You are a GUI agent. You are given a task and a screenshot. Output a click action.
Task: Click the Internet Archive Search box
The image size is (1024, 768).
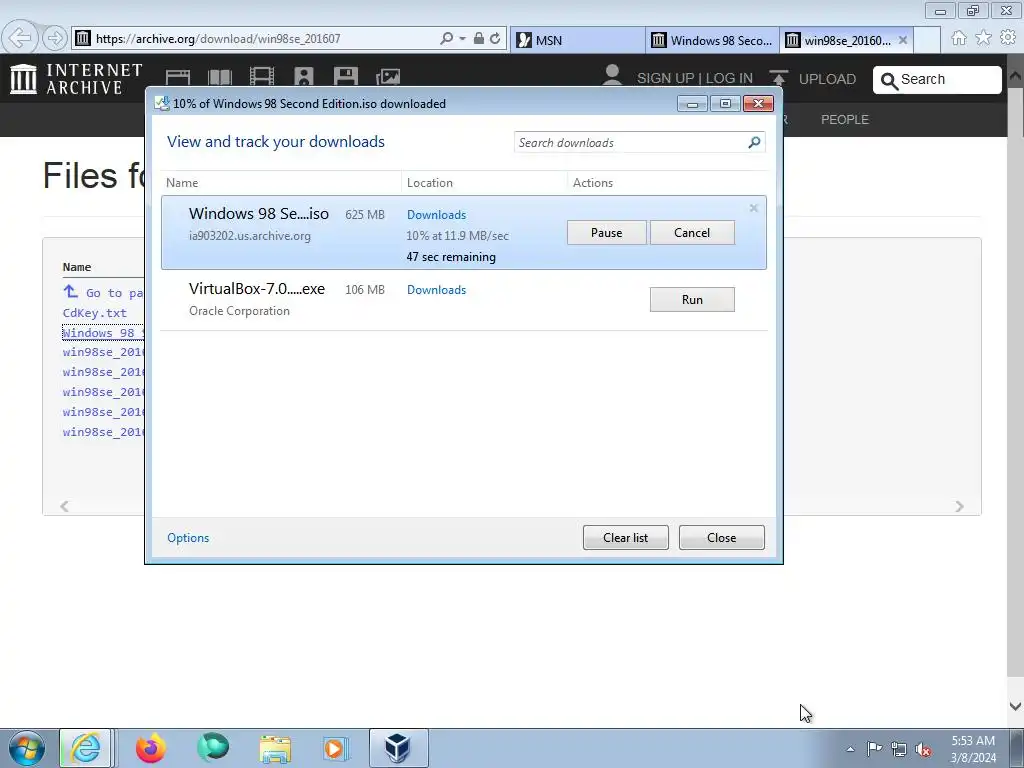(x=938, y=80)
